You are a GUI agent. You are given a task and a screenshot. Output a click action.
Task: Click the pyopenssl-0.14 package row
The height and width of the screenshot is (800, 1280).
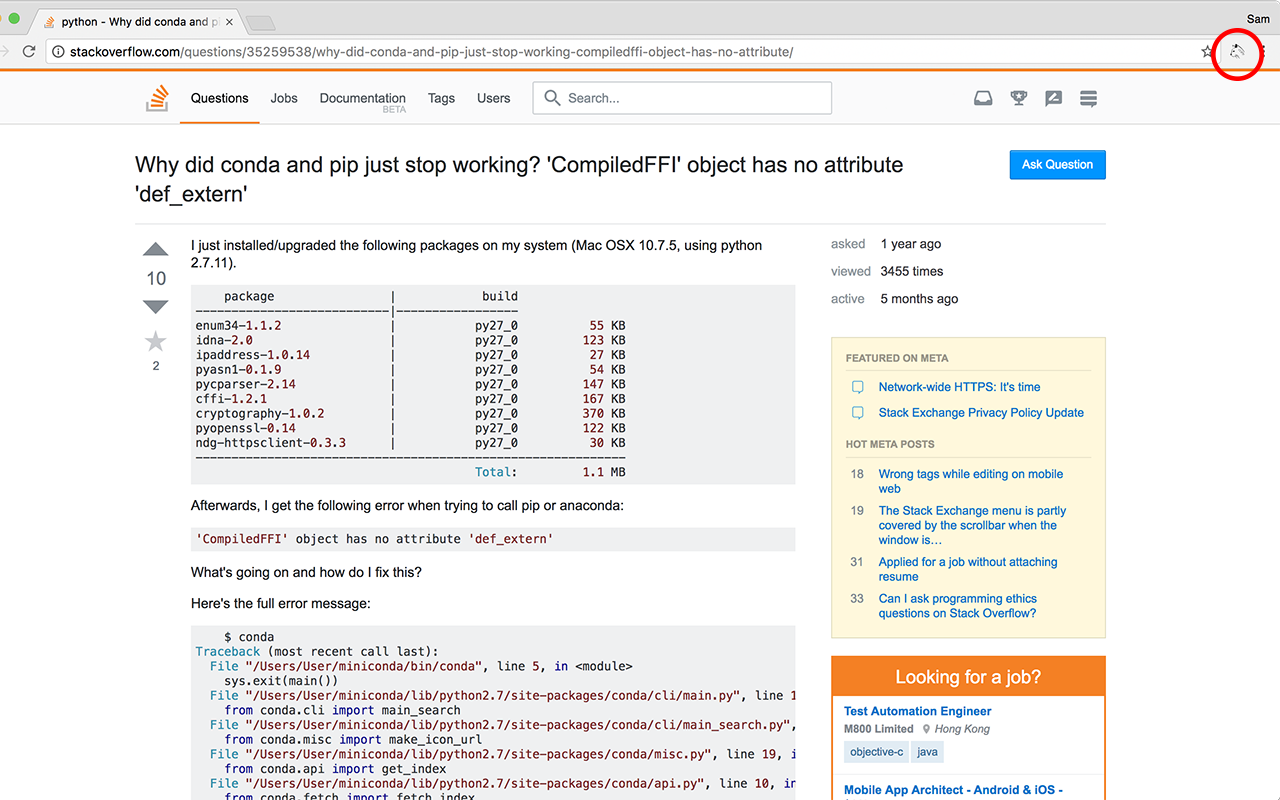(x=411, y=428)
